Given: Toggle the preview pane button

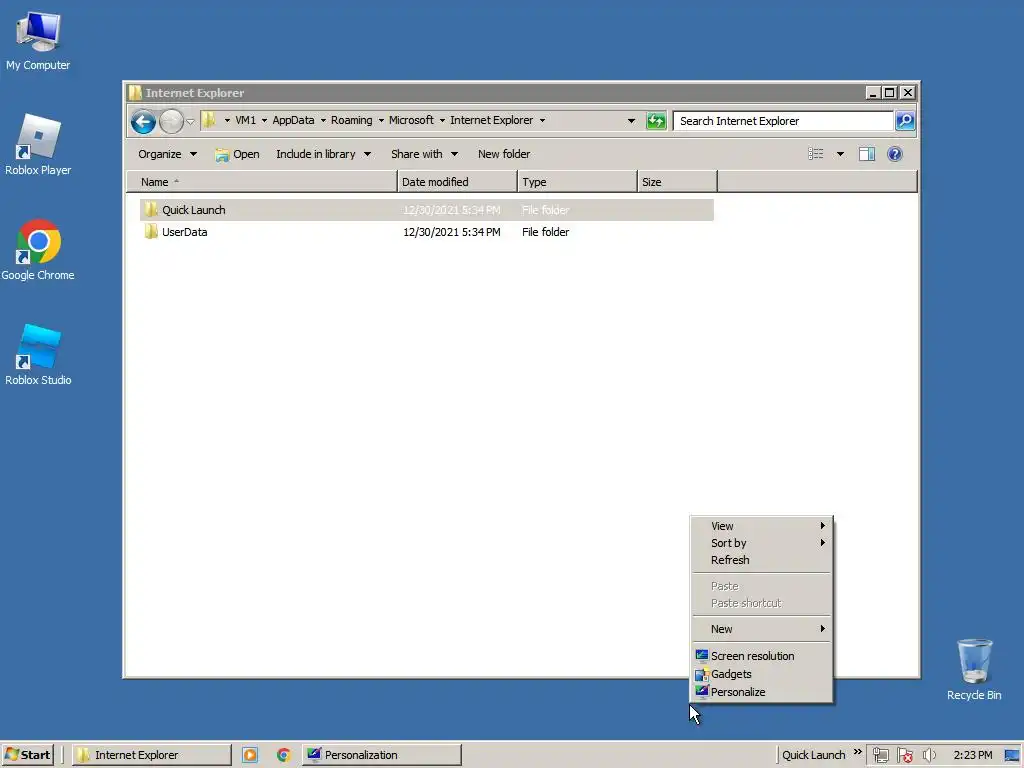Looking at the screenshot, I should (x=867, y=154).
